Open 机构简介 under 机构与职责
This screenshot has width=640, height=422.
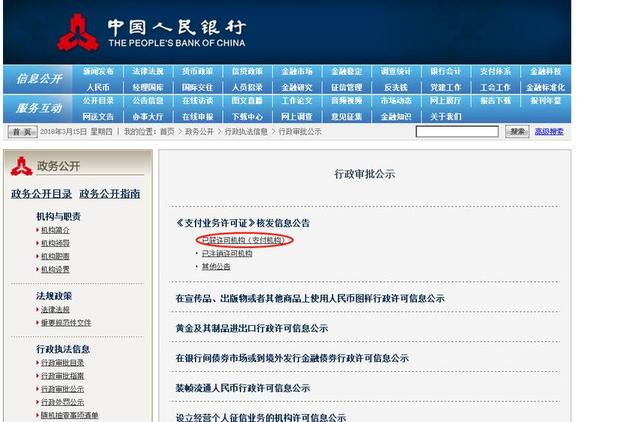pyautogui.click(x=55, y=230)
